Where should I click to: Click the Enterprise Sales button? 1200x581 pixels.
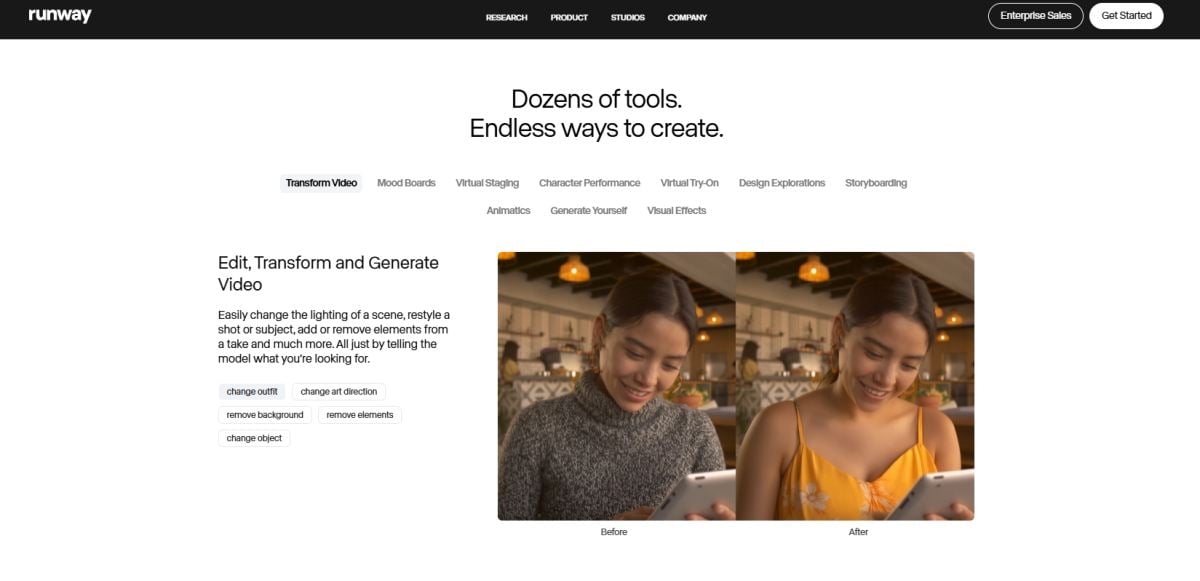(1035, 16)
